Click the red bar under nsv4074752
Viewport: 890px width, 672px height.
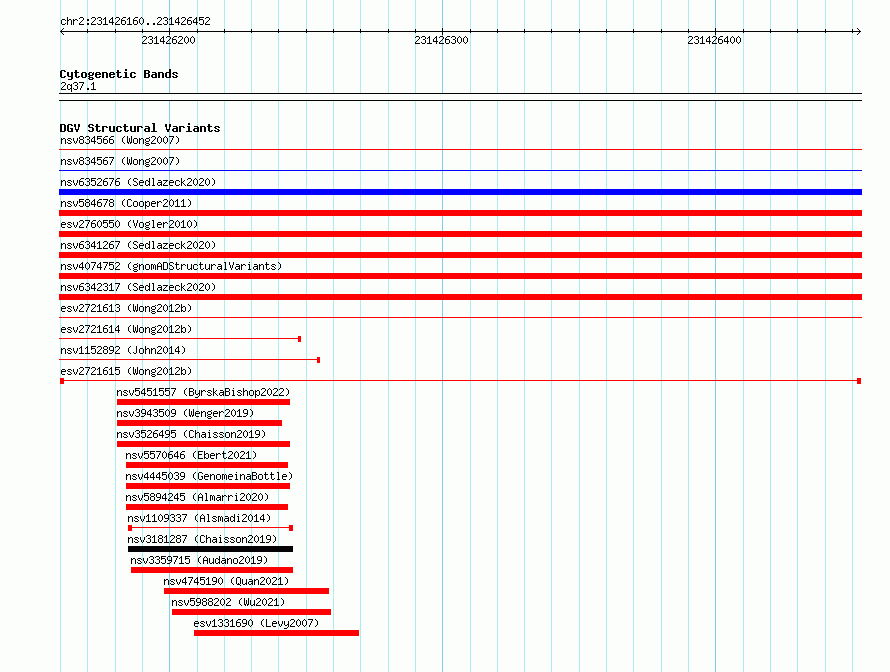460,276
